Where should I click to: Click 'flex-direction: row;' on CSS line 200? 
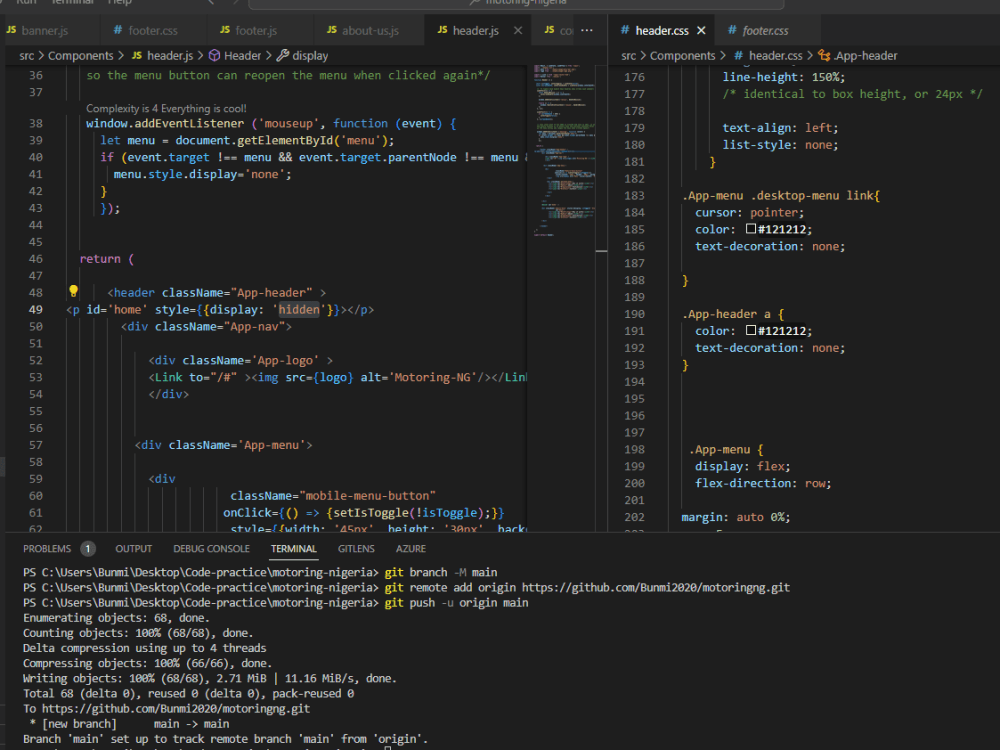coord(763,483)
